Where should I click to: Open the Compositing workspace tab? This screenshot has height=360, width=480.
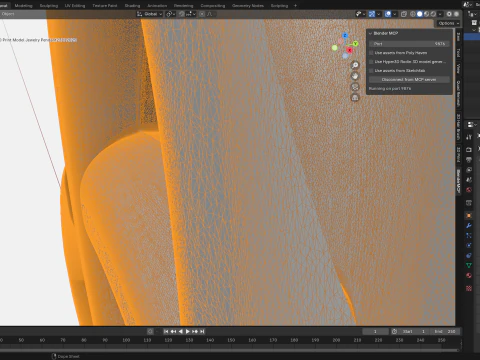[213, 6]
